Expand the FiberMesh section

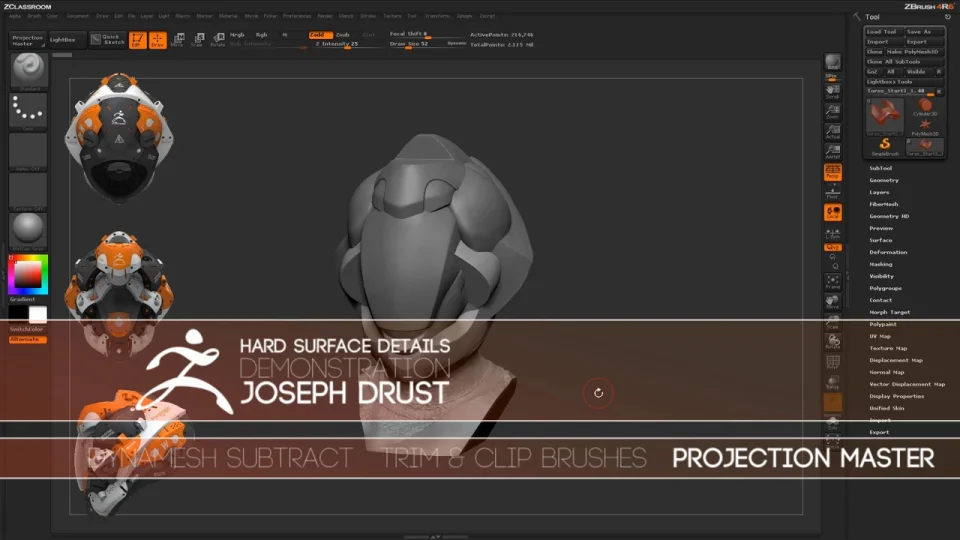(x=883, y=204)
